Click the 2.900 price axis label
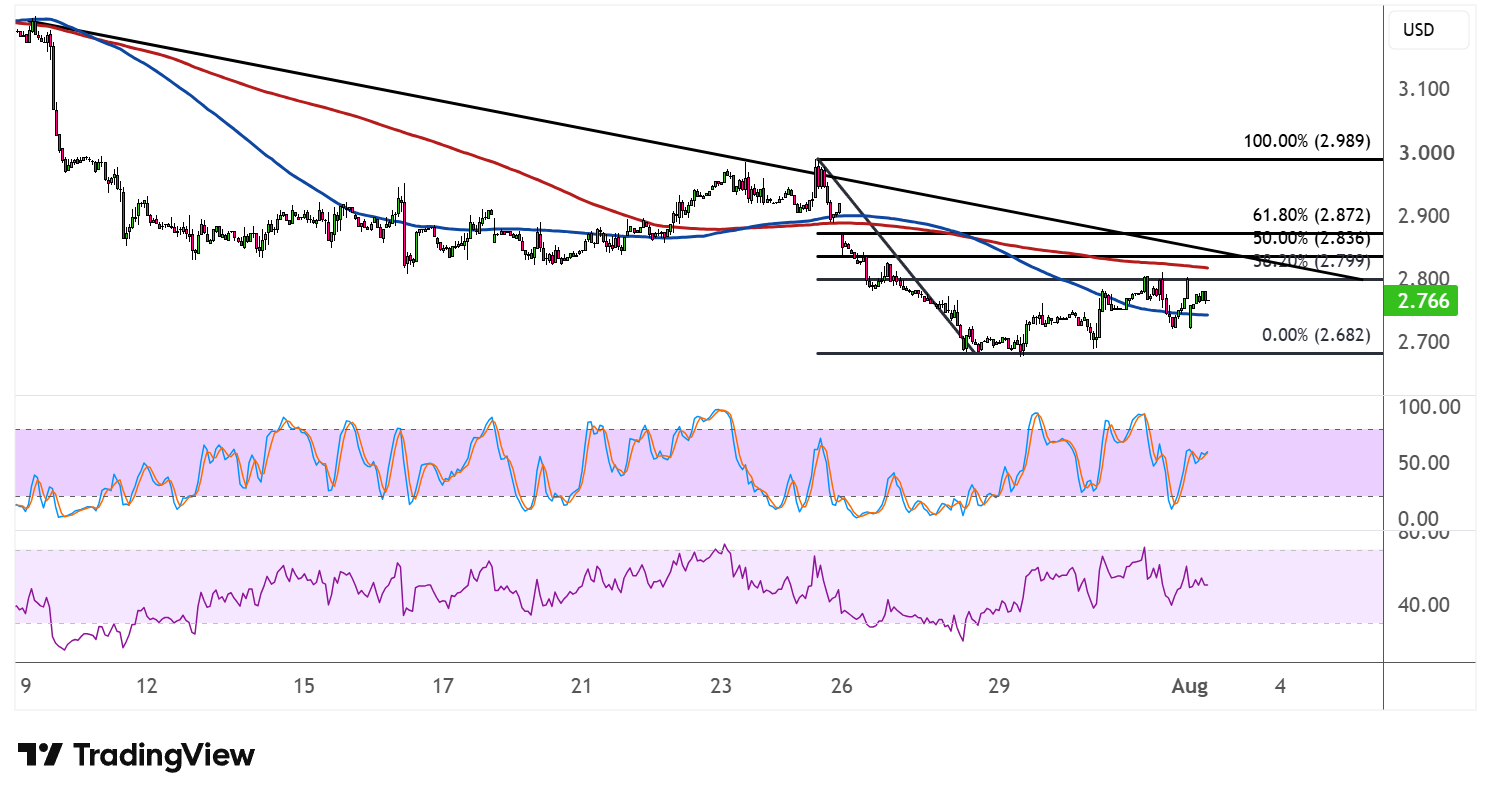This screenshot has height=800, width=1491. 1425,216
